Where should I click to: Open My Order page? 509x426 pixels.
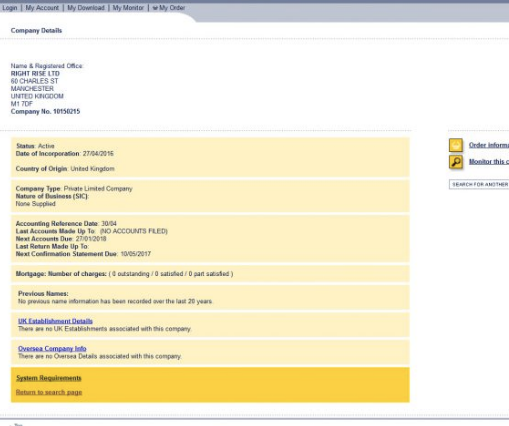[x=172, y=8]
